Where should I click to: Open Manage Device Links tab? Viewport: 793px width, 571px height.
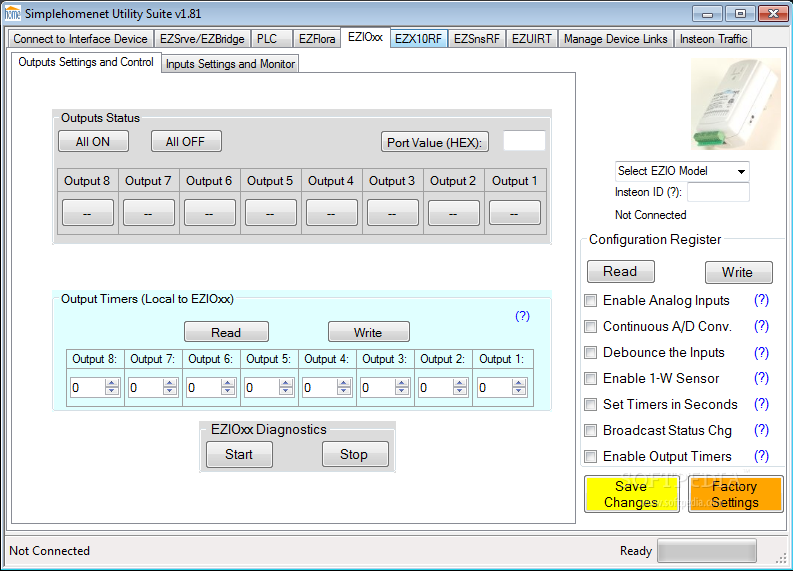(615, 39)
